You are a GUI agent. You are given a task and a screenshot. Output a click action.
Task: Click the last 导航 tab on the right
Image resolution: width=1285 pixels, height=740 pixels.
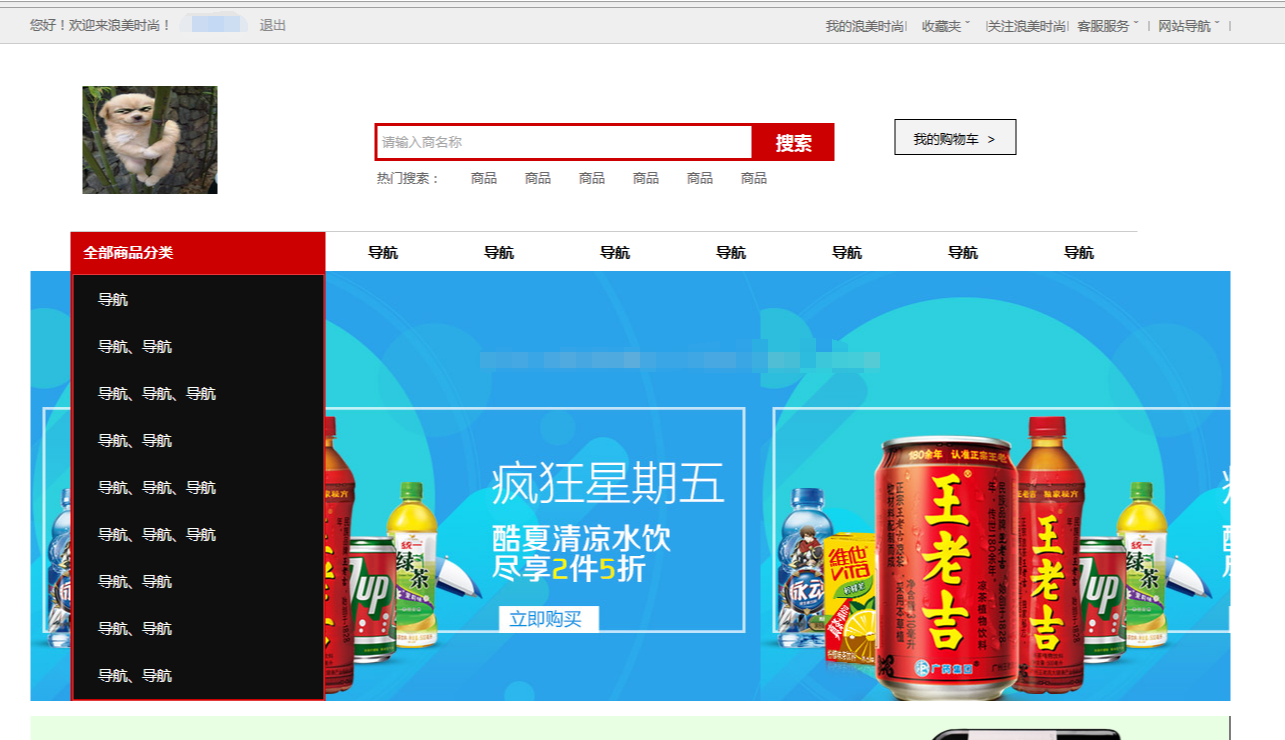[x=1078, y=253]
